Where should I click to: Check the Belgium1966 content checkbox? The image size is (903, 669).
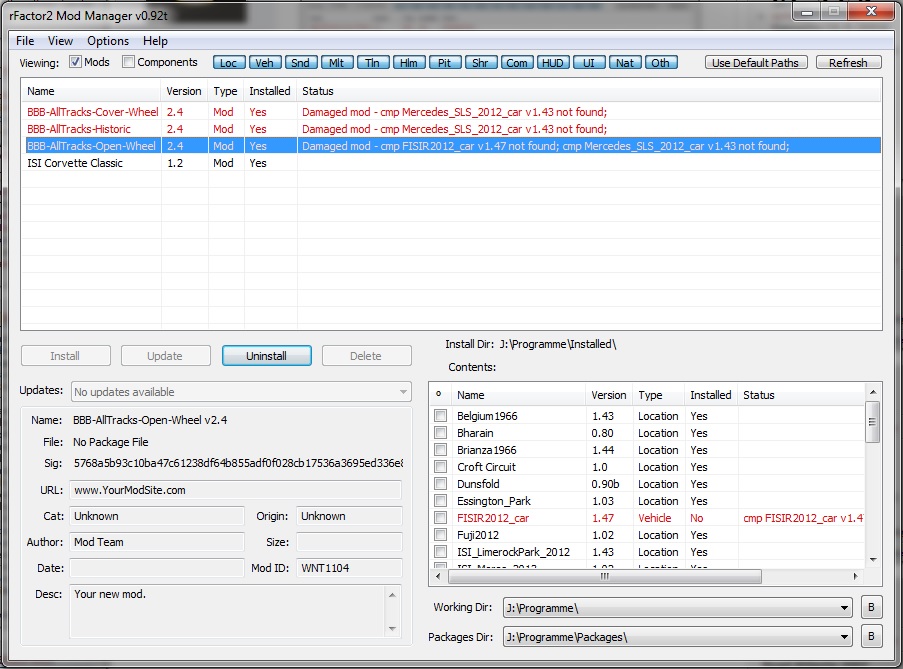440,416
